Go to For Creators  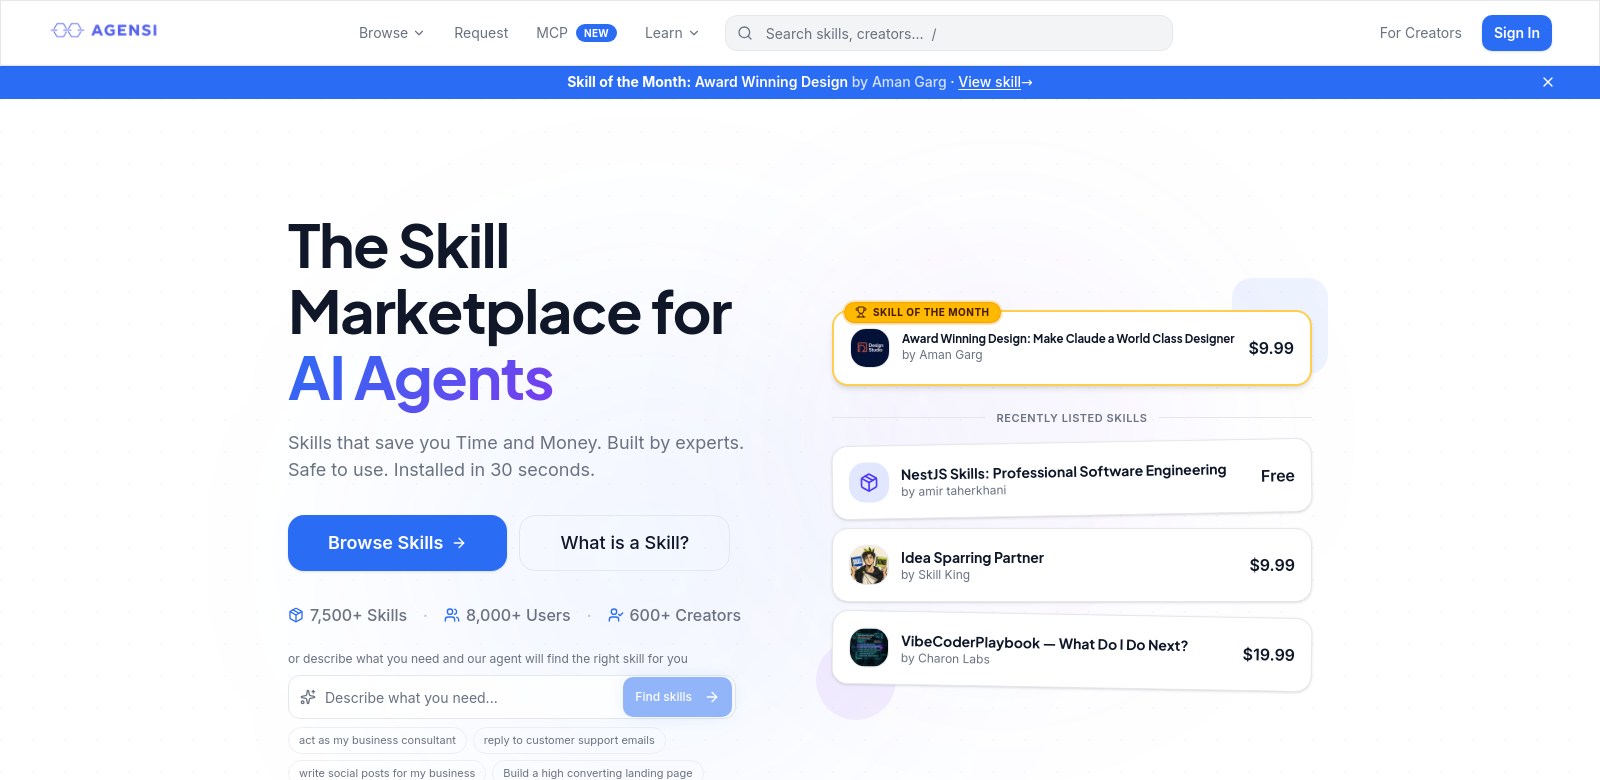point(1420,33)
